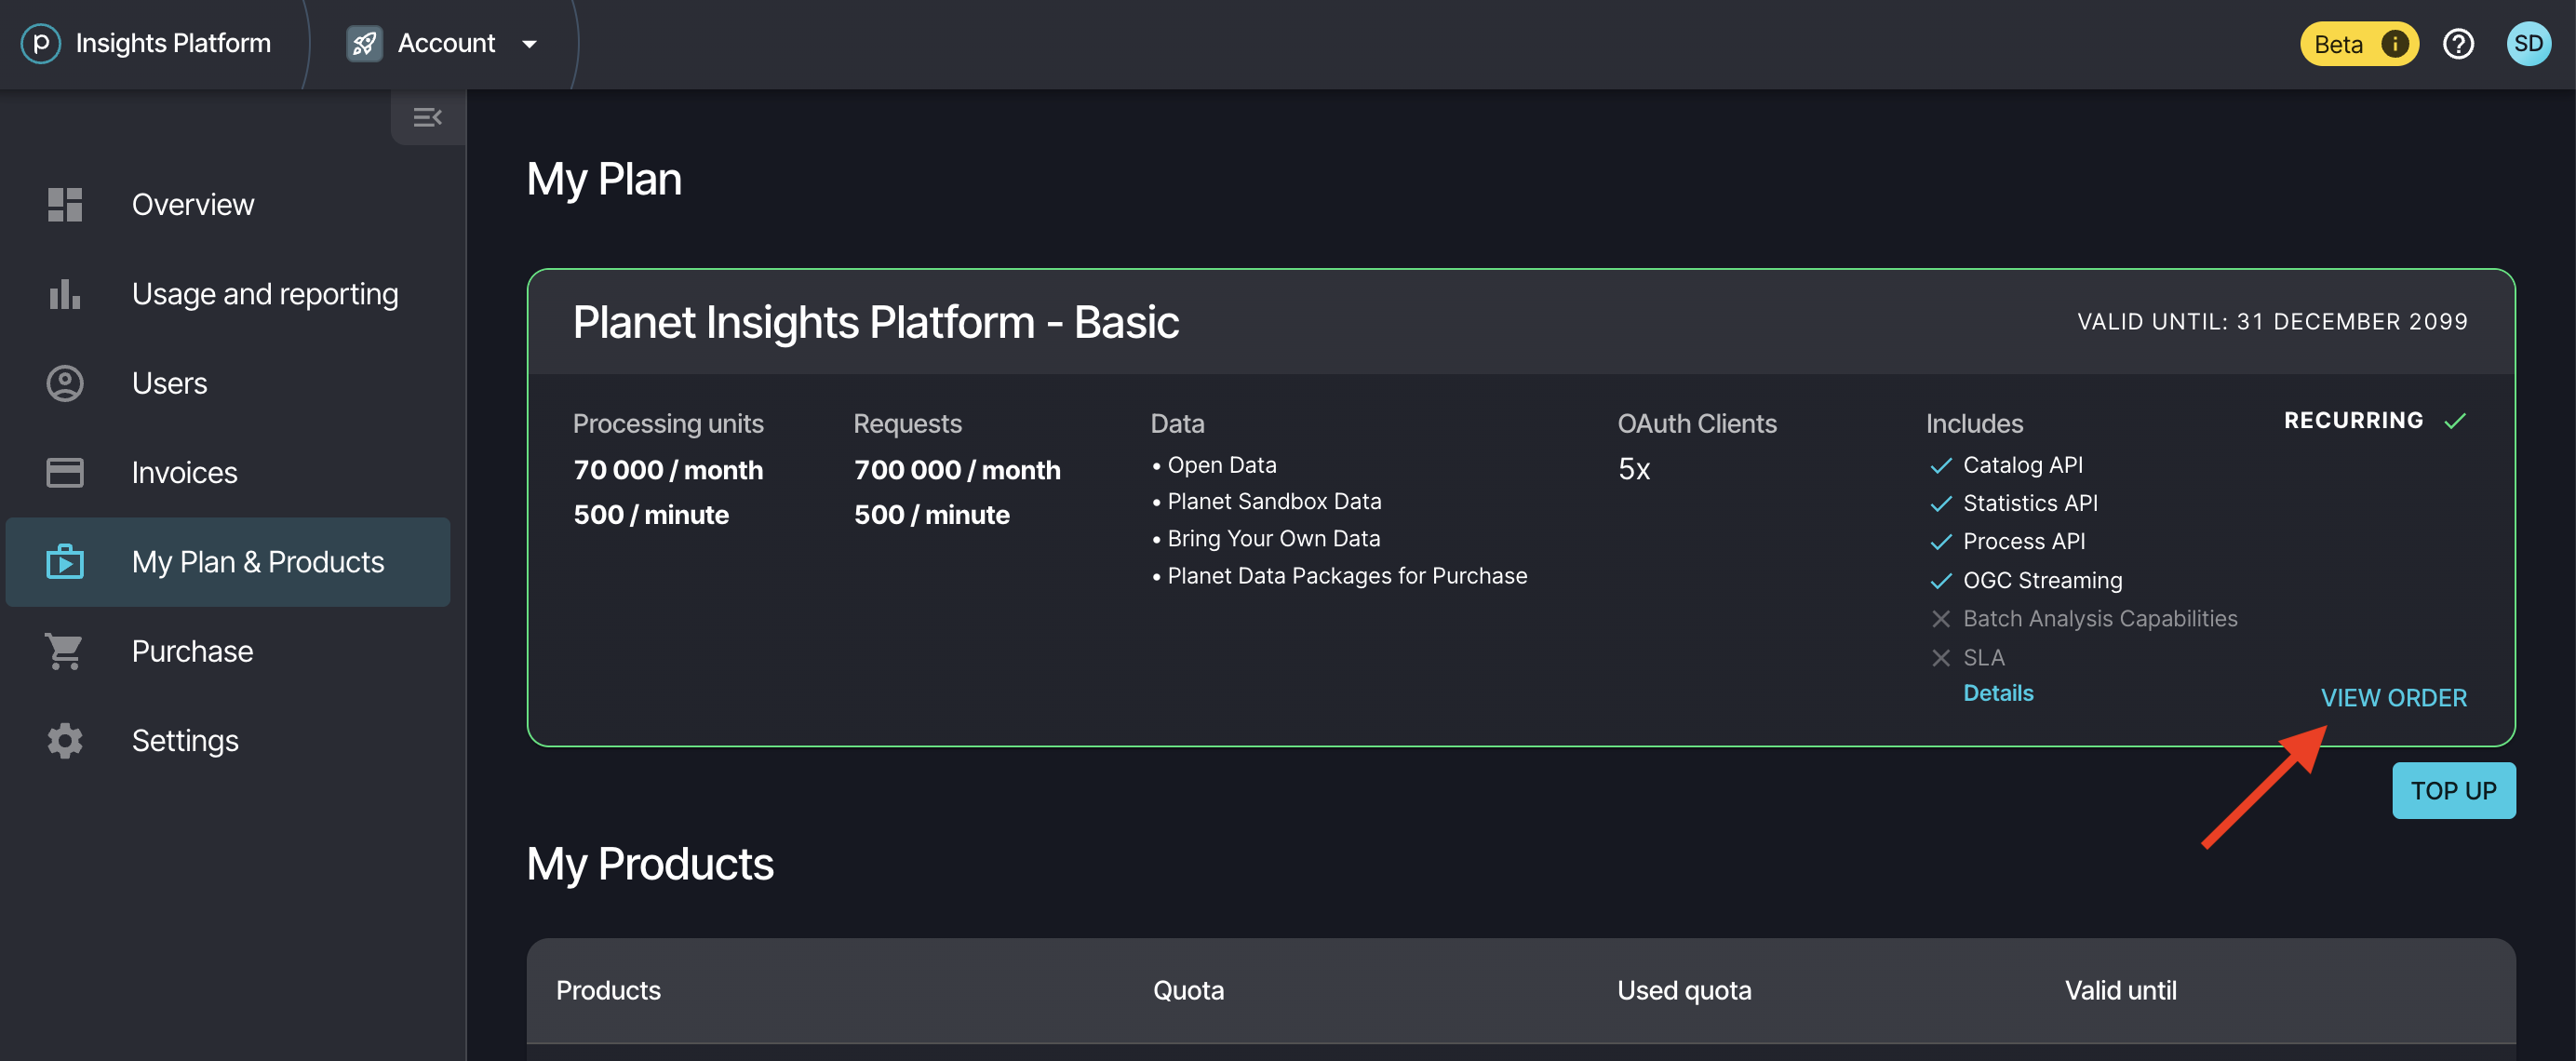Click the My Plan page heading
2576x1061 pixels.
[x=604, y=180]
